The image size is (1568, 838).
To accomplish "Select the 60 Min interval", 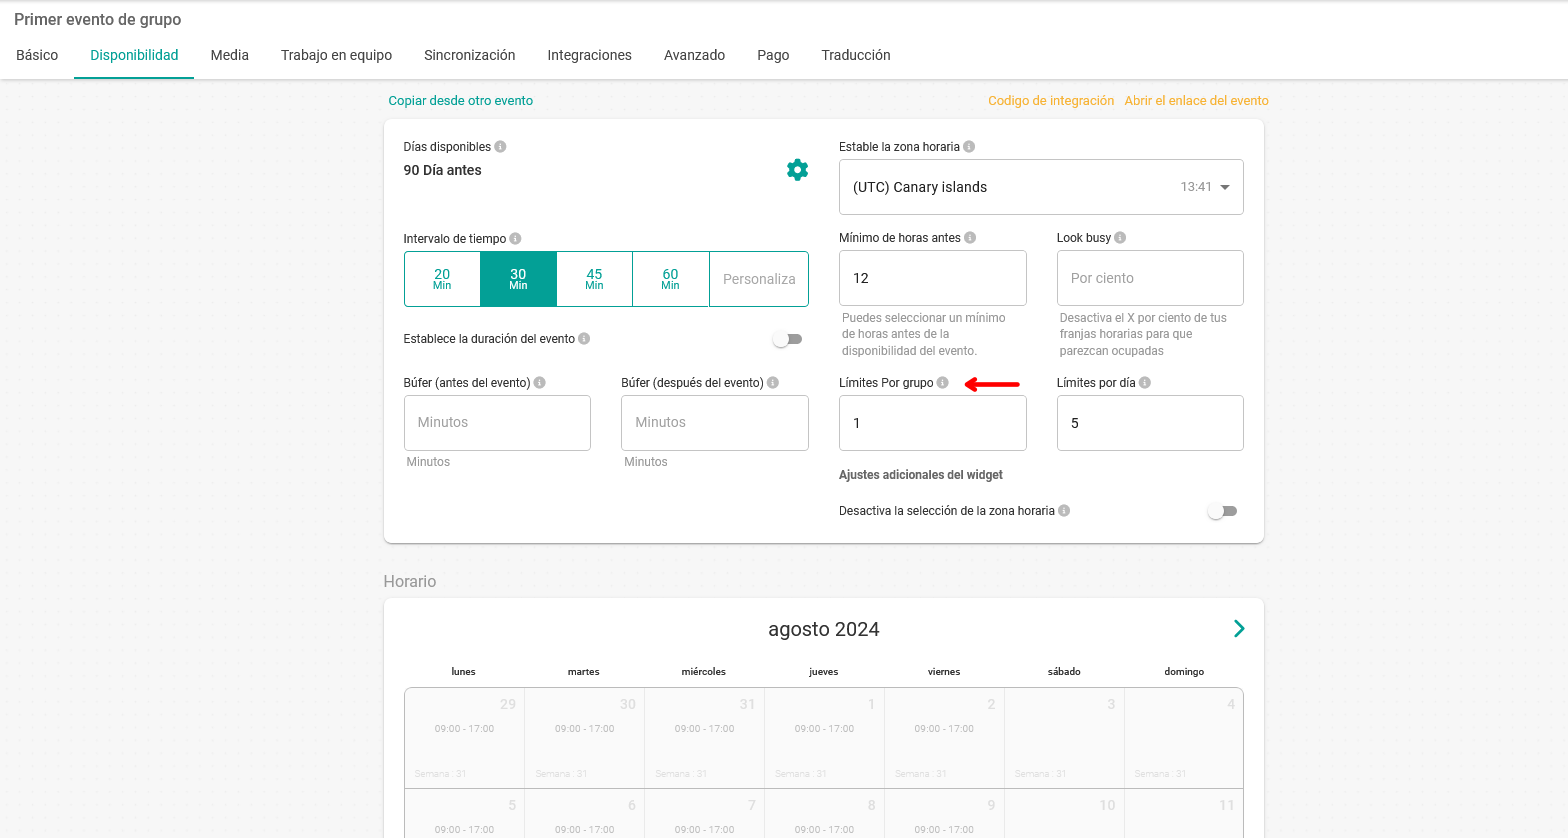I will pyautogui.click(x=670, y=279).
